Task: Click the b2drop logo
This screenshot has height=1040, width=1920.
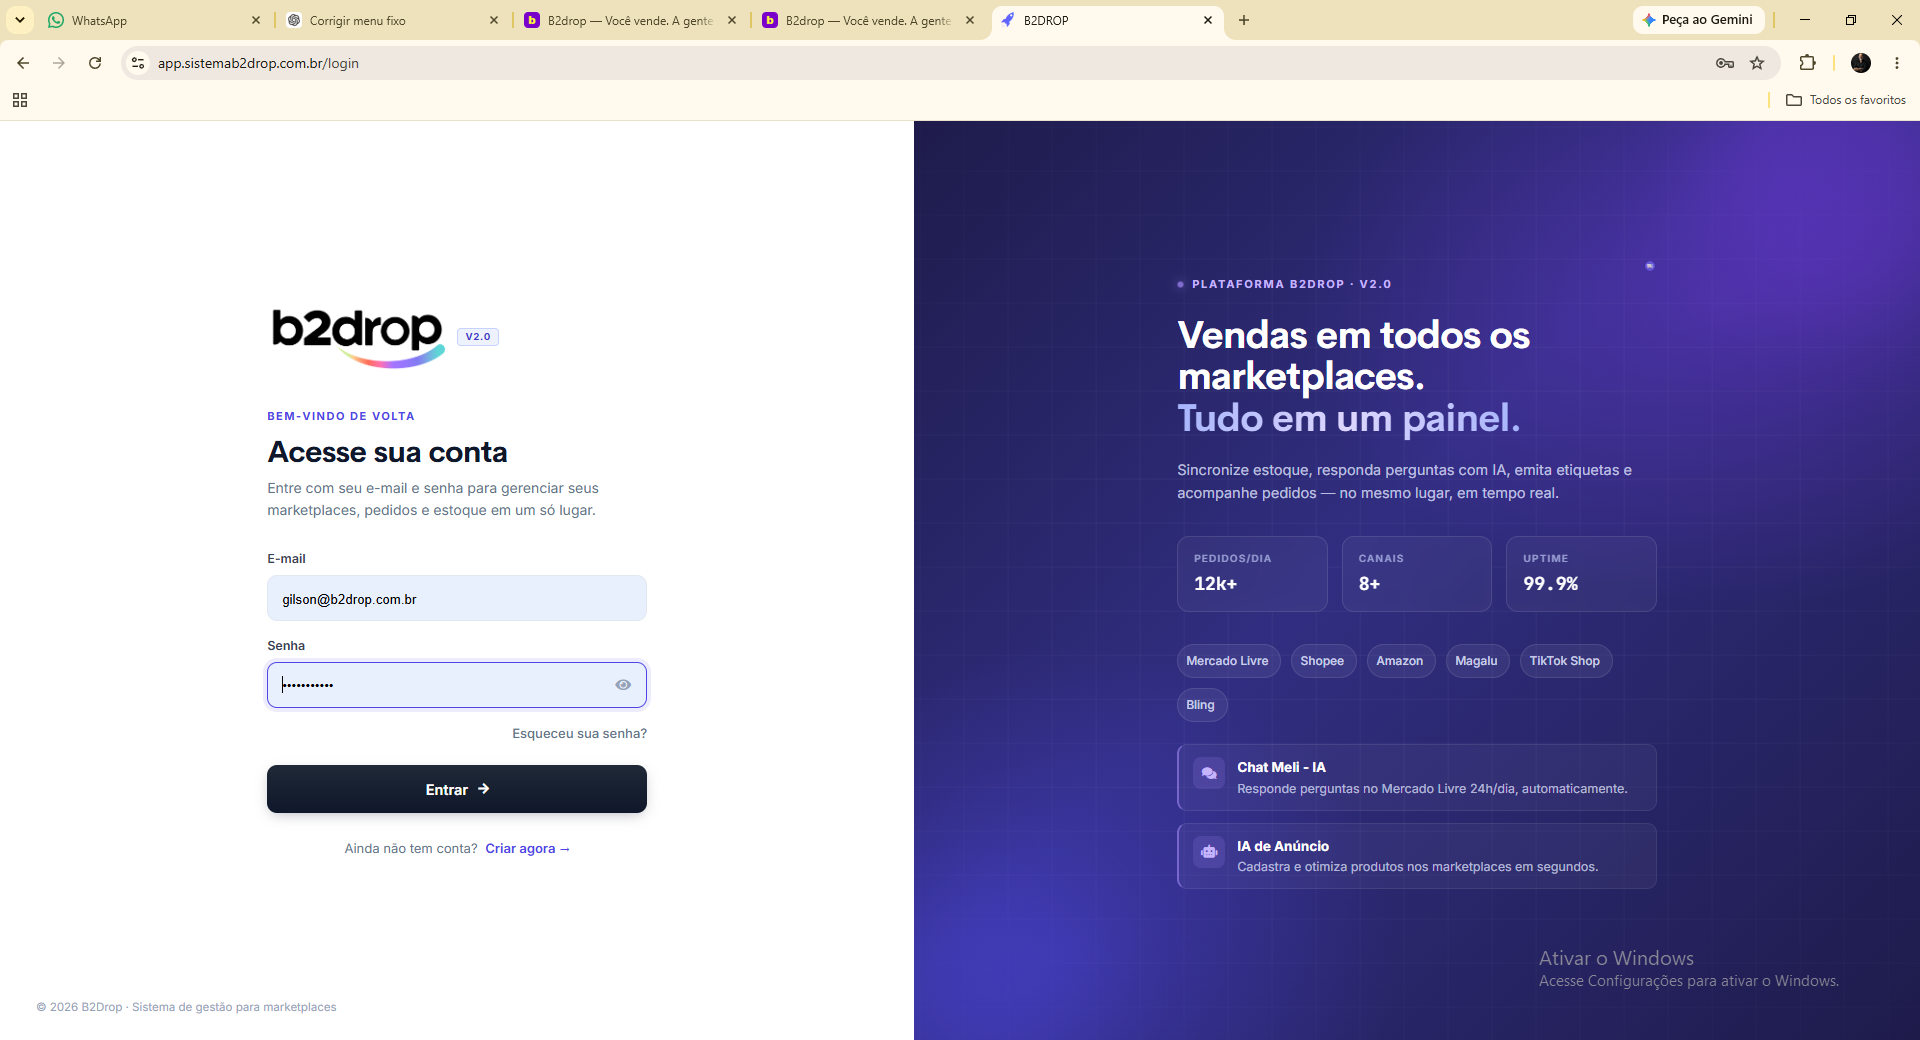Action: pyautogui.click(x=357, y=337)
